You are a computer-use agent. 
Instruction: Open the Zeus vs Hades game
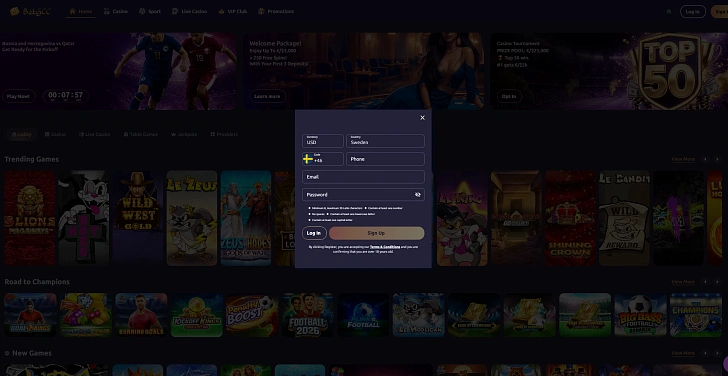[246, 218]
